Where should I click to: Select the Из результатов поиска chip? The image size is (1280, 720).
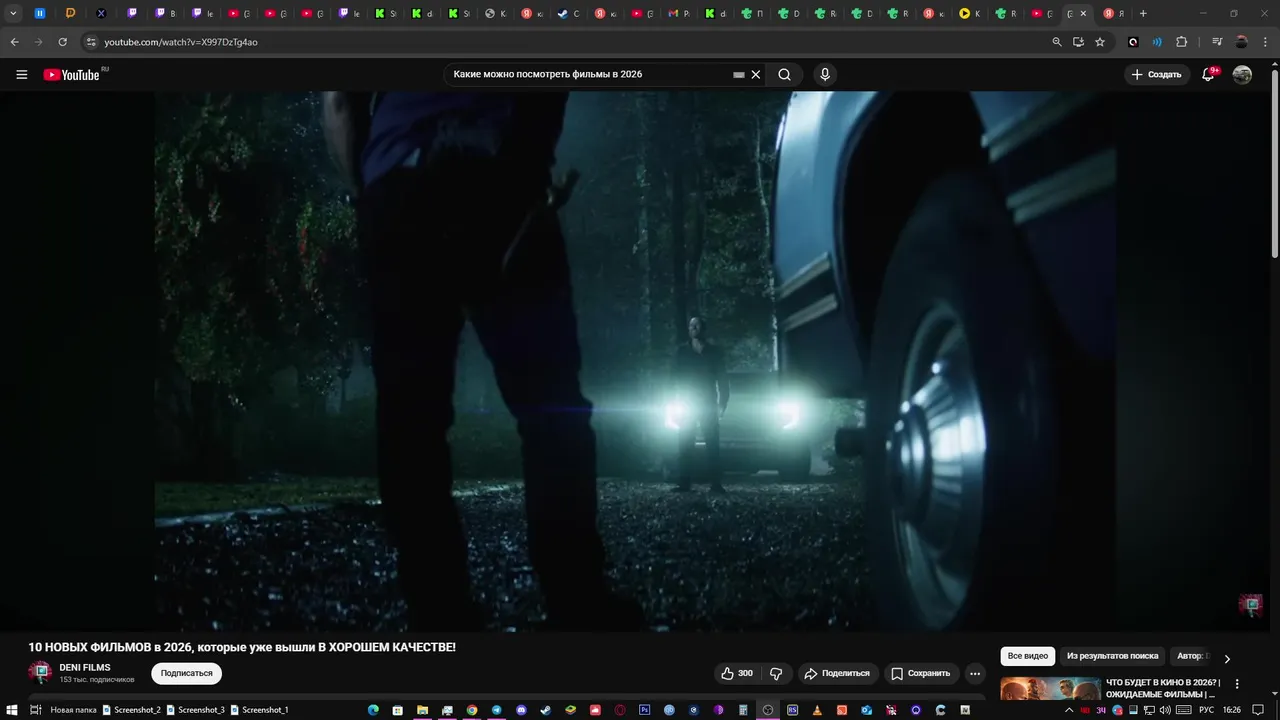pyautogui.click(x=1112, y=656)
